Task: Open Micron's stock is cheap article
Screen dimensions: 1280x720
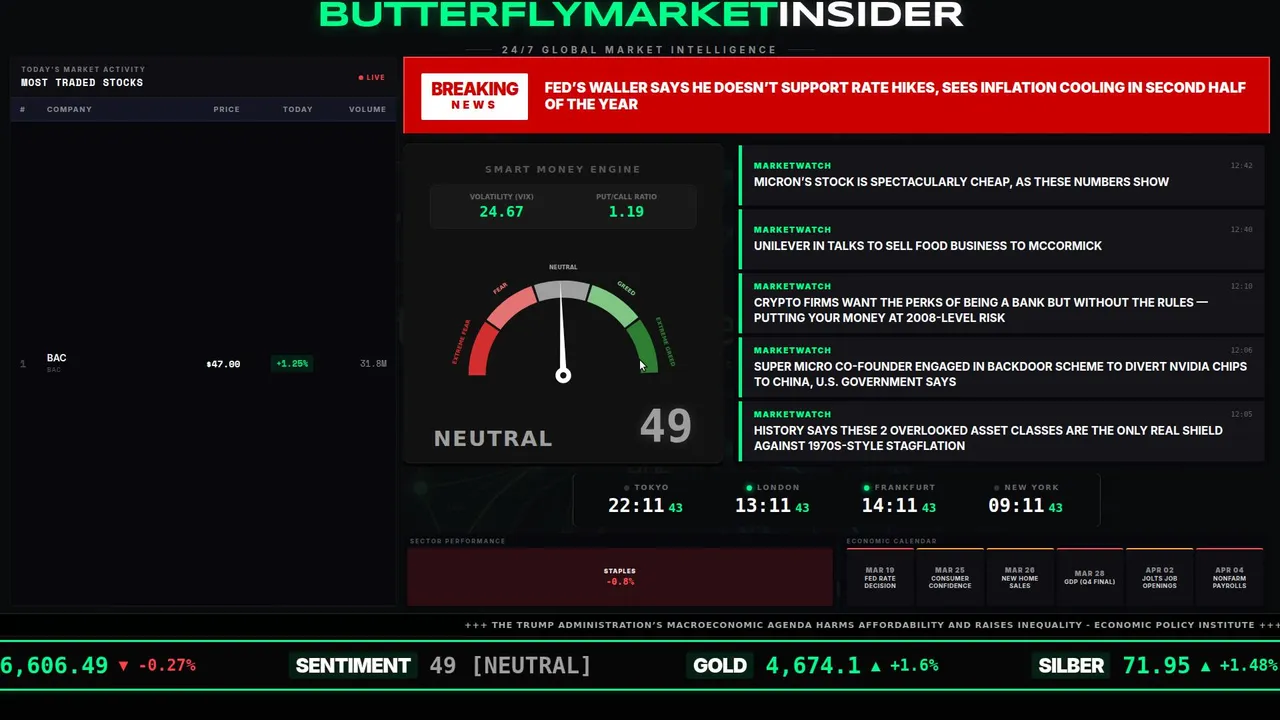Action: (961, 182)
